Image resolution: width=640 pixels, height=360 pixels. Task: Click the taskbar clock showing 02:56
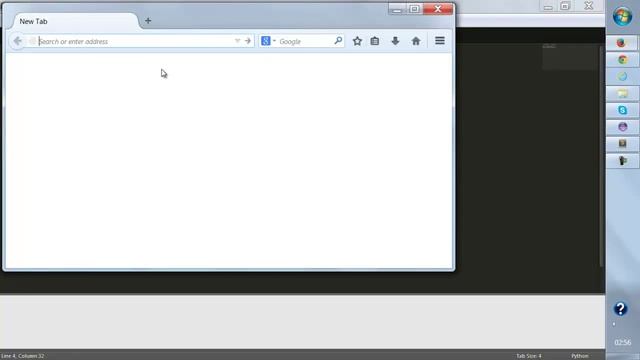pos(622,342)
